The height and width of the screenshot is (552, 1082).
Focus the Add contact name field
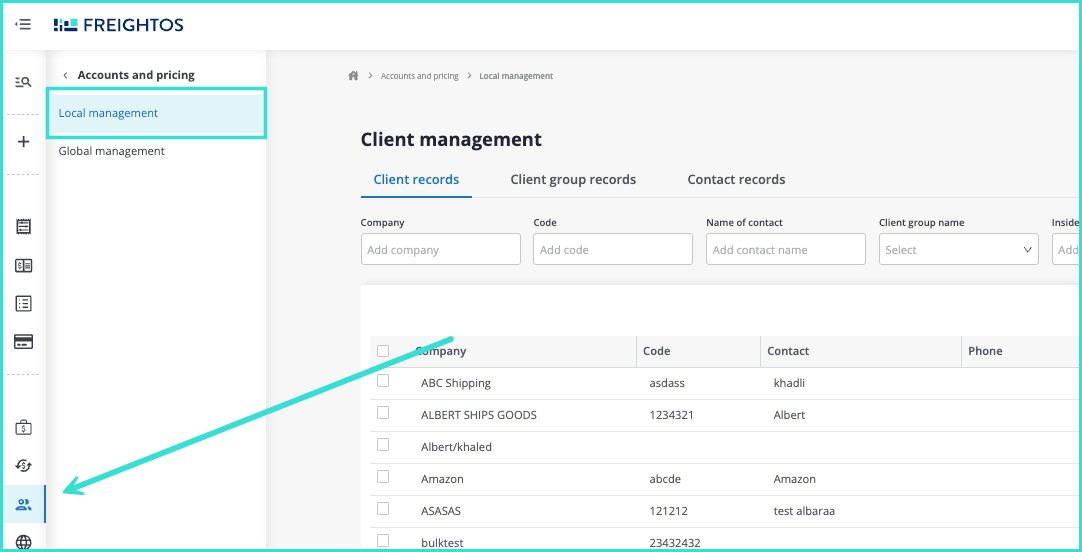click(785, 250)
